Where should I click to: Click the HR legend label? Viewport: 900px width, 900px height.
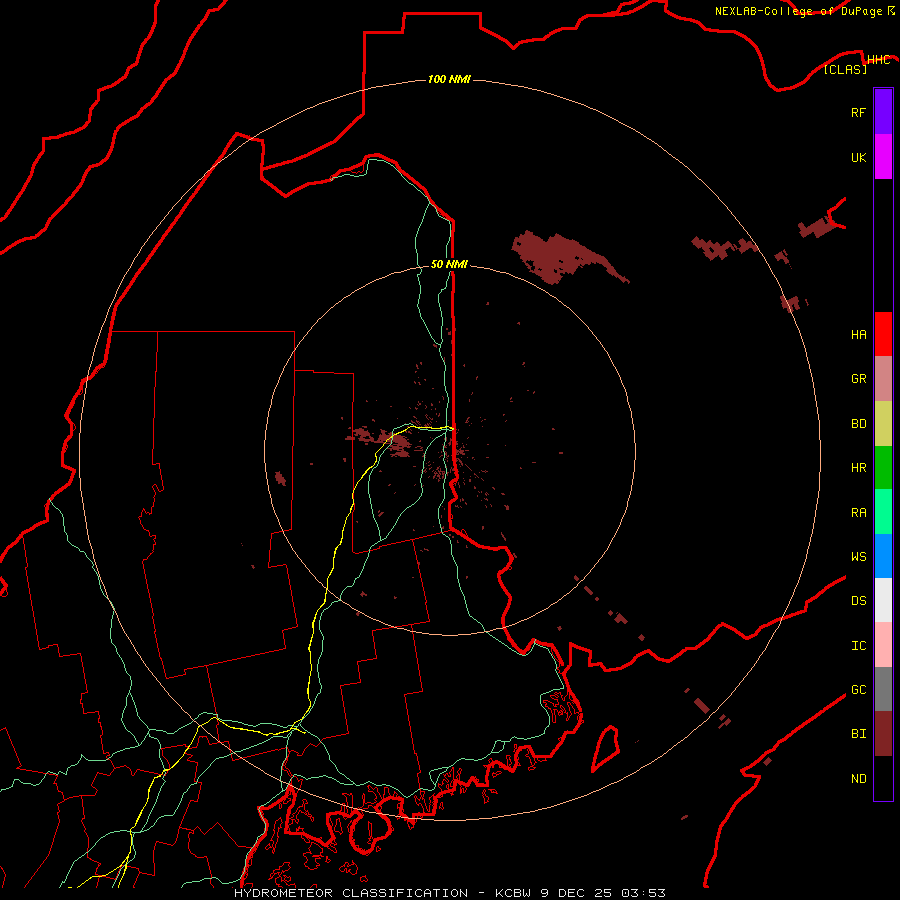[x=858, y=468]
